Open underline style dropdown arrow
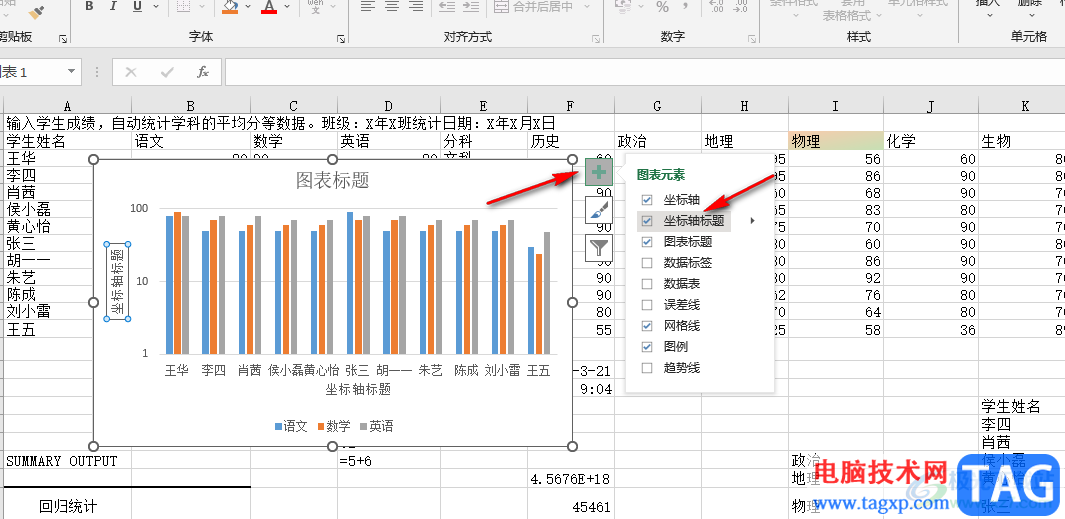 click(156, 7)
